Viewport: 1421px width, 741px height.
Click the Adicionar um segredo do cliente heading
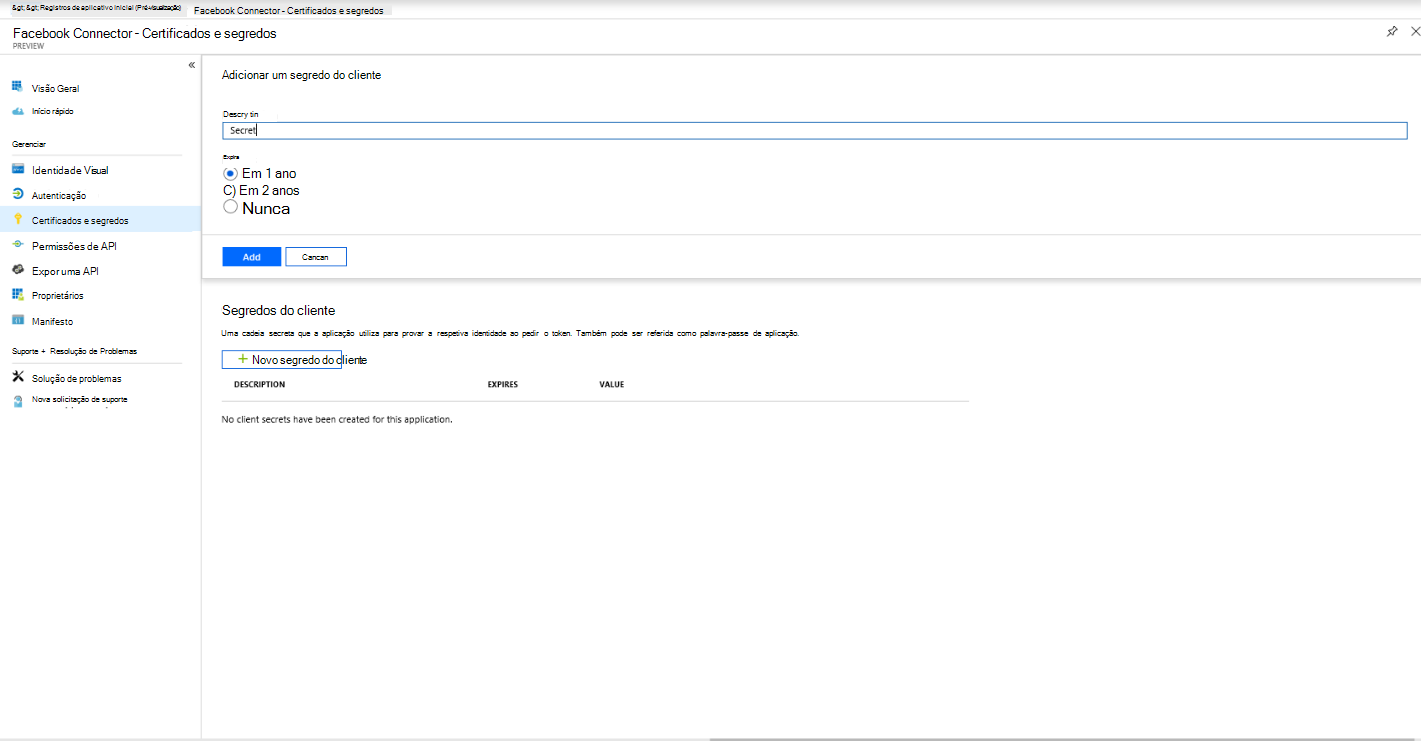(301, 75)
